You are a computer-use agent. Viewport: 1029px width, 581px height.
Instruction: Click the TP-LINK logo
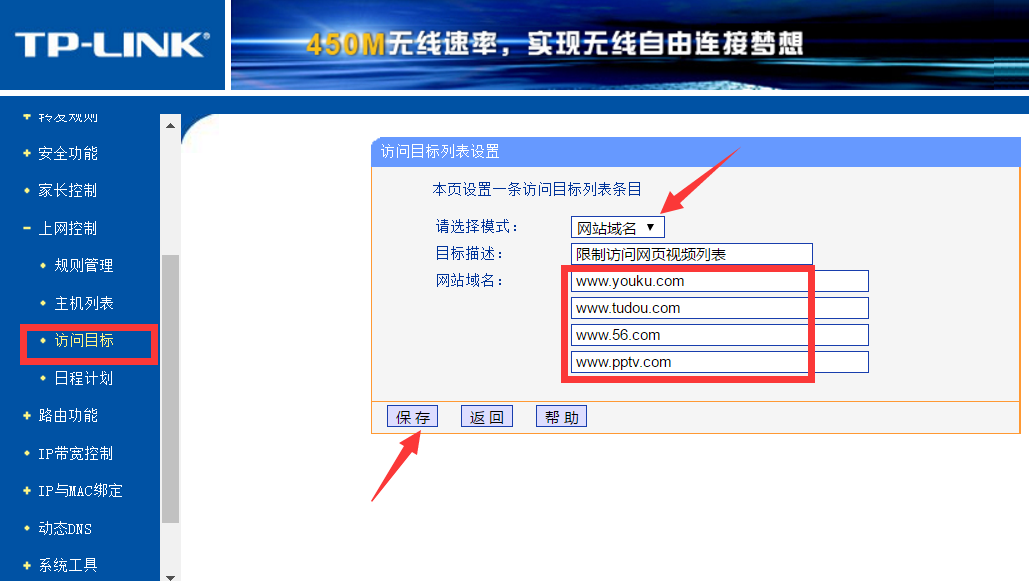click(112, 45)
